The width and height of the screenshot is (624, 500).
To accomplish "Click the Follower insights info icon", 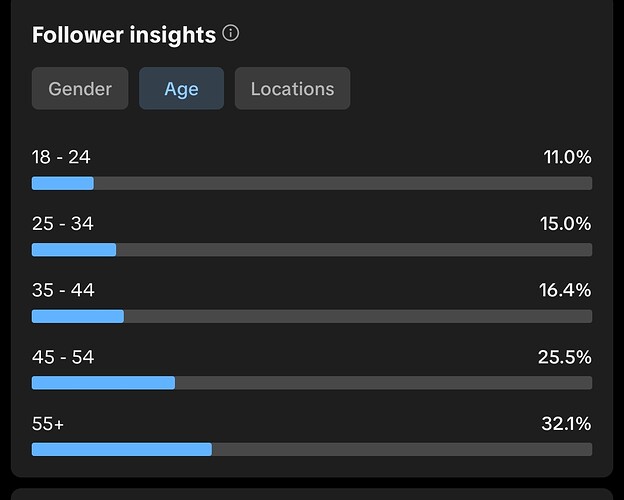I will coord(231,34).
